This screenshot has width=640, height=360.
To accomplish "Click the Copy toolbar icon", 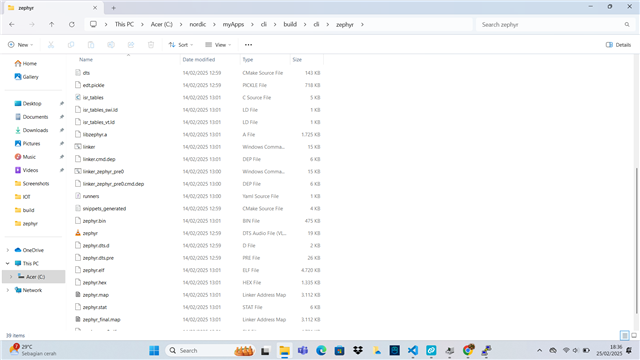I will pos(71,45).
